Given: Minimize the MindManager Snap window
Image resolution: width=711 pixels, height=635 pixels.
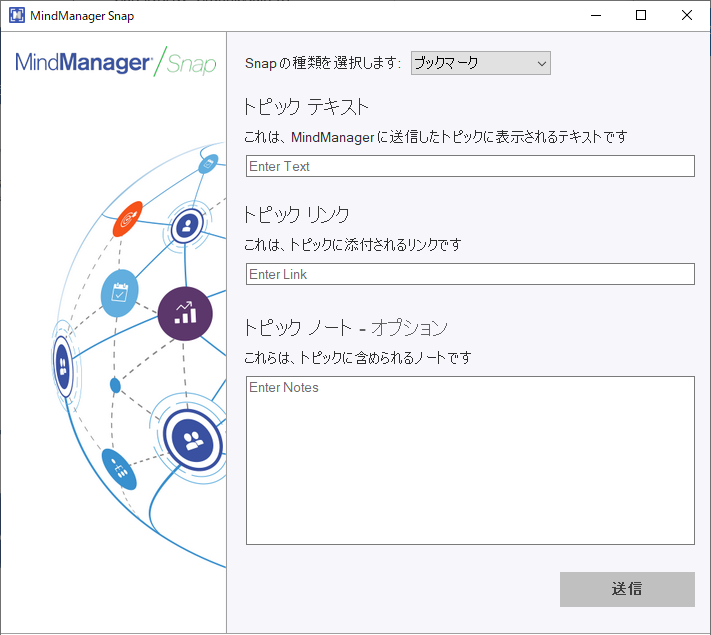Looking at the screenshot, I should tap(596, 15).
